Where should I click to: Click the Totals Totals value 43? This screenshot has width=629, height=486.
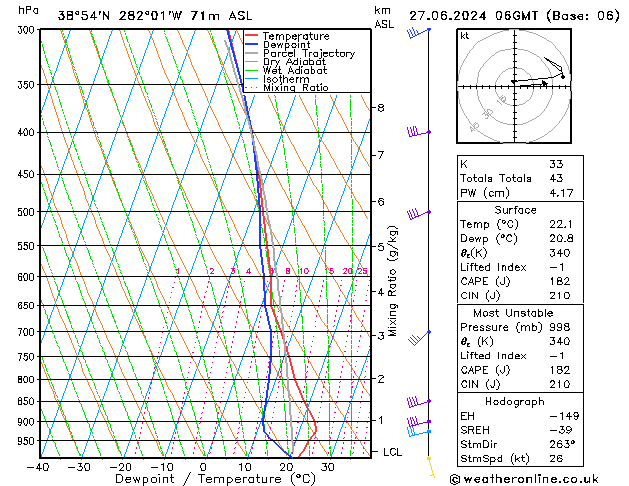tap(556, 178)
